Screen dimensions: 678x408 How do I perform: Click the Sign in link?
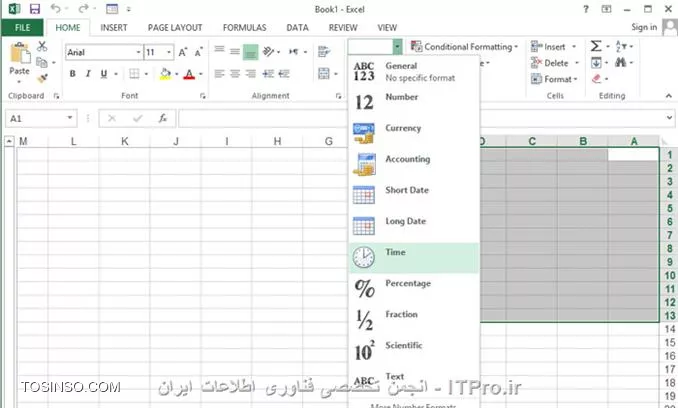tap(644, 27)
